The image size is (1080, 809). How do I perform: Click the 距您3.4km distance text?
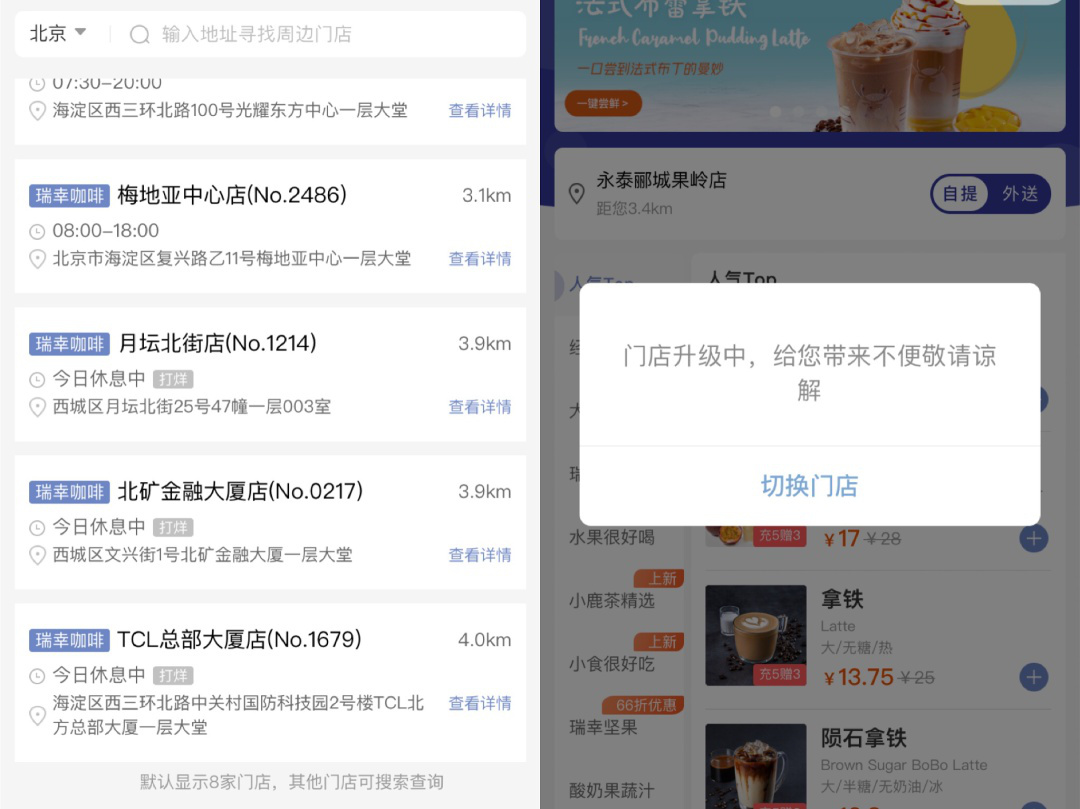(x=634, y=209)
